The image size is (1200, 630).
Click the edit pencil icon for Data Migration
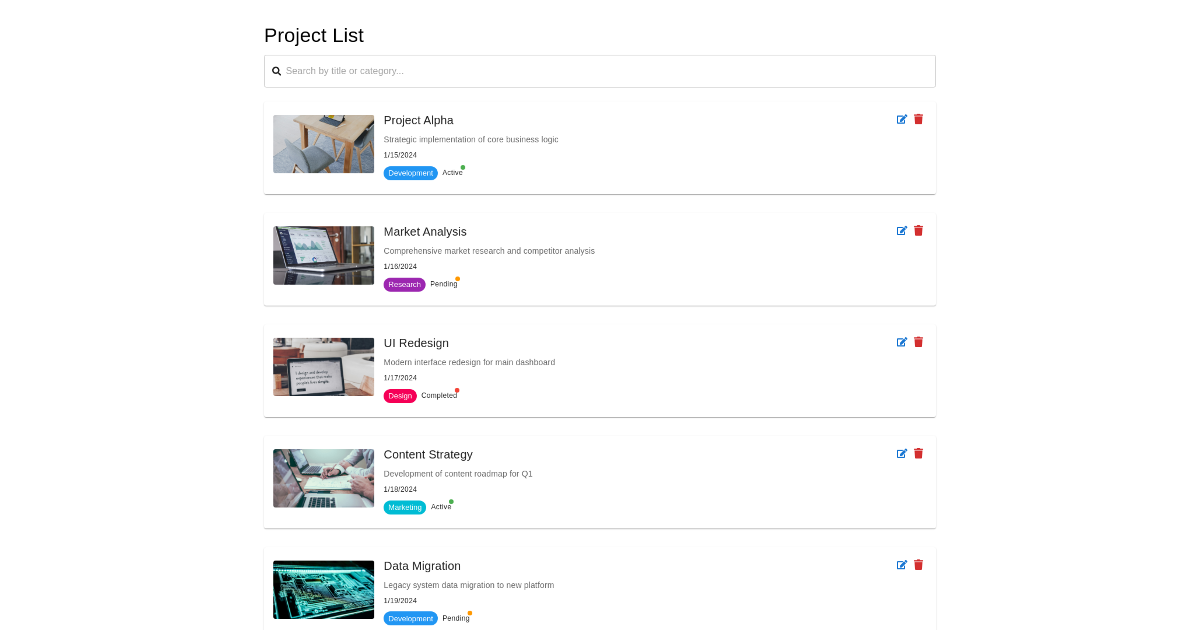(x=901, y=565)
